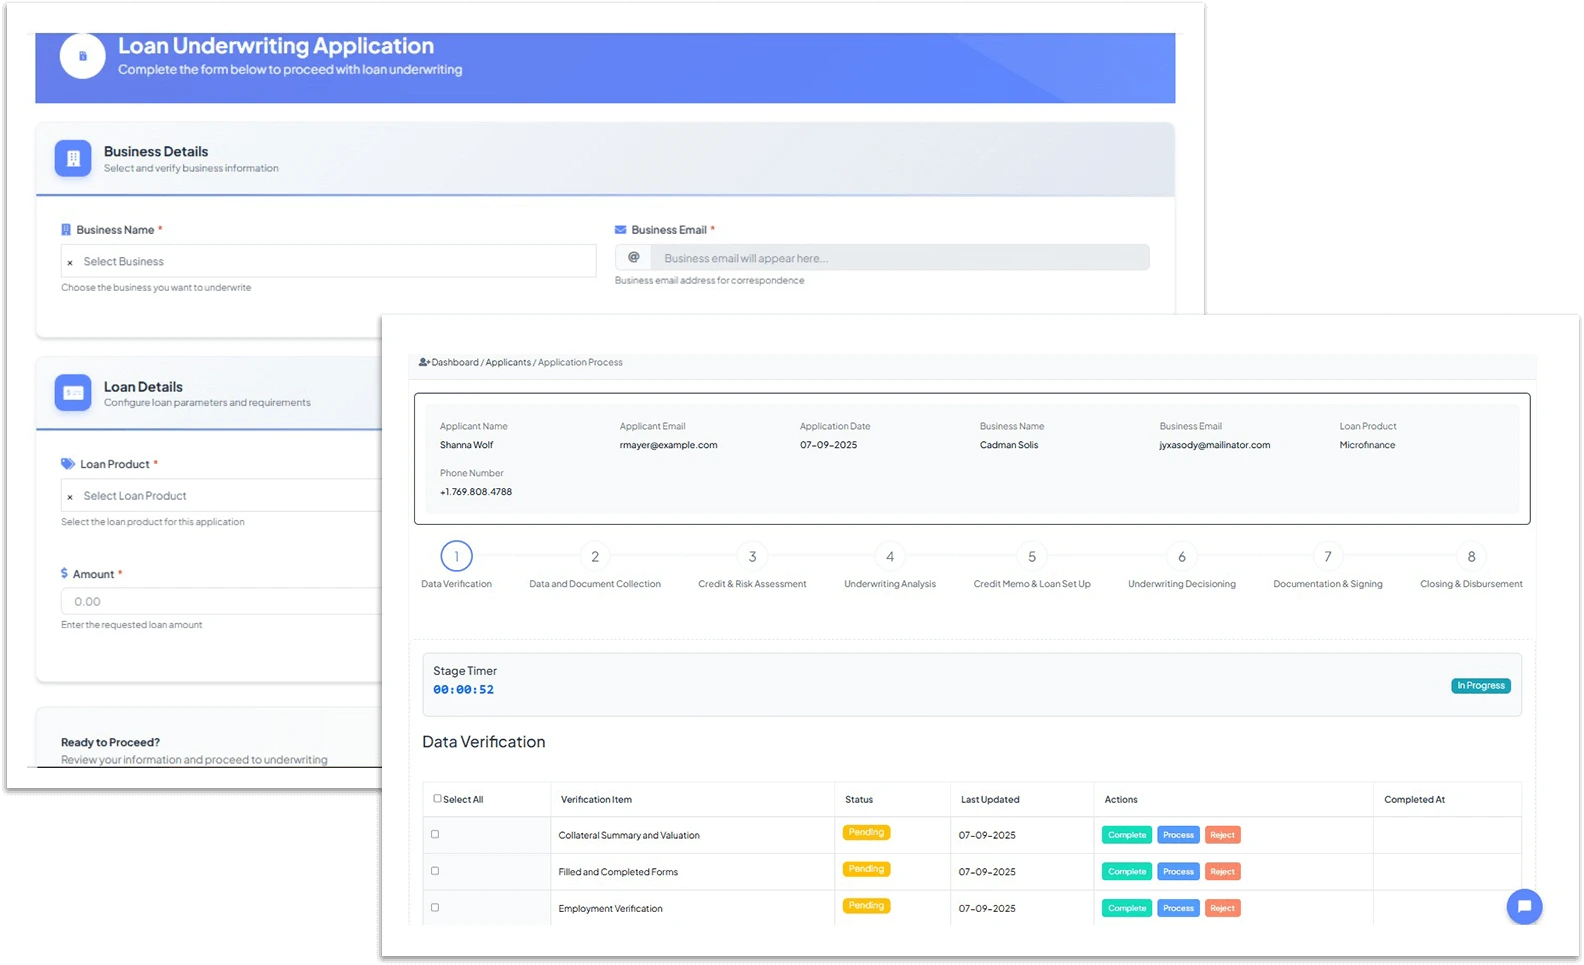Click the dollar icon beside Amount
Image resolution: width=1584 pixels, height=965 pixels.
point(64,574)
